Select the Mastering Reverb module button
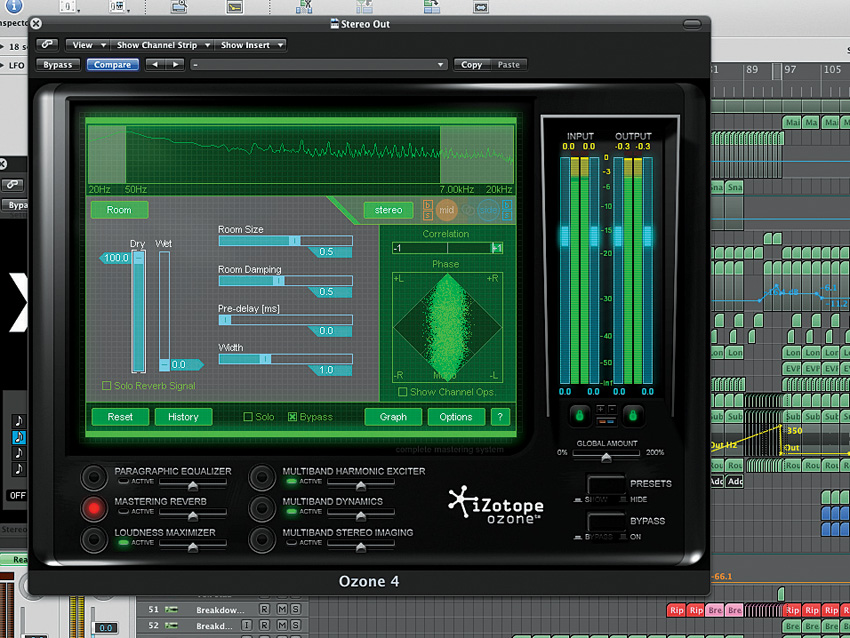Viewport: 850px width, 638px height. click(94, 507)
